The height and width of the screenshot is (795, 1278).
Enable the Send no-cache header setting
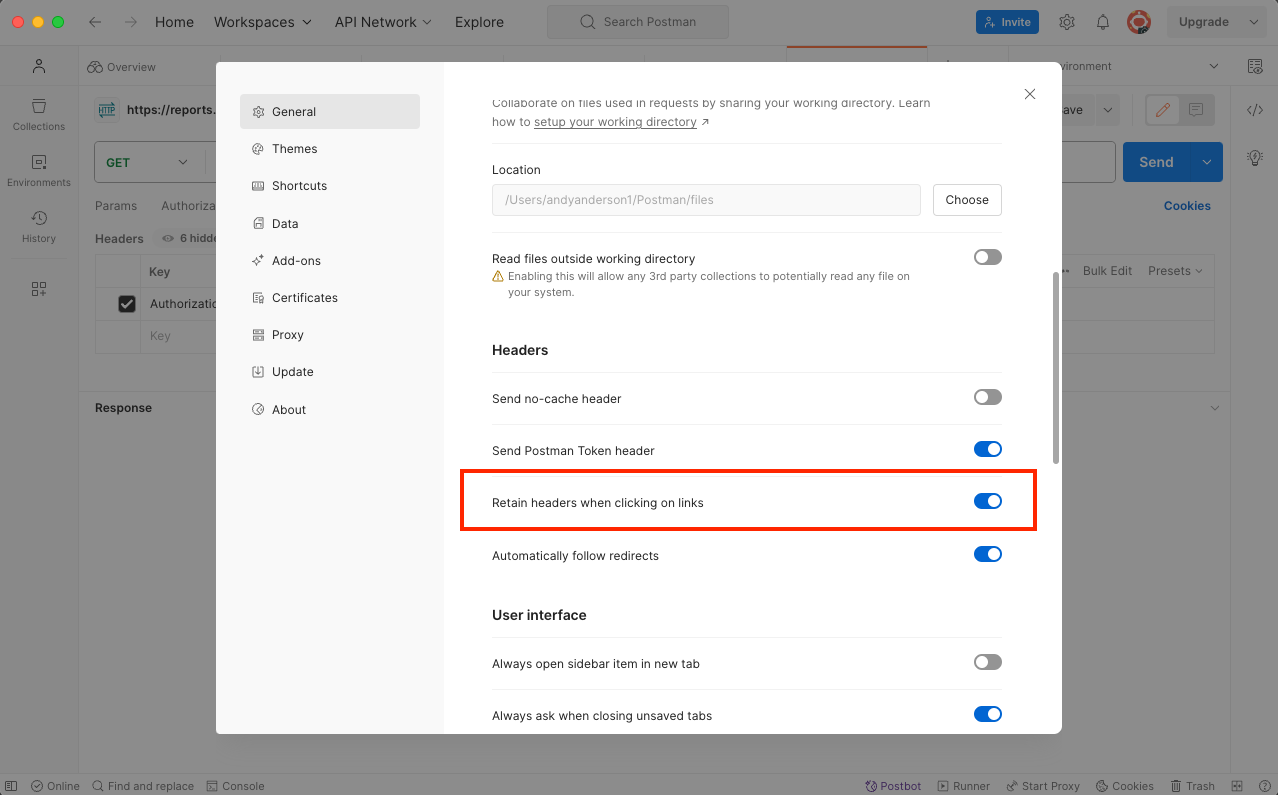987,397
